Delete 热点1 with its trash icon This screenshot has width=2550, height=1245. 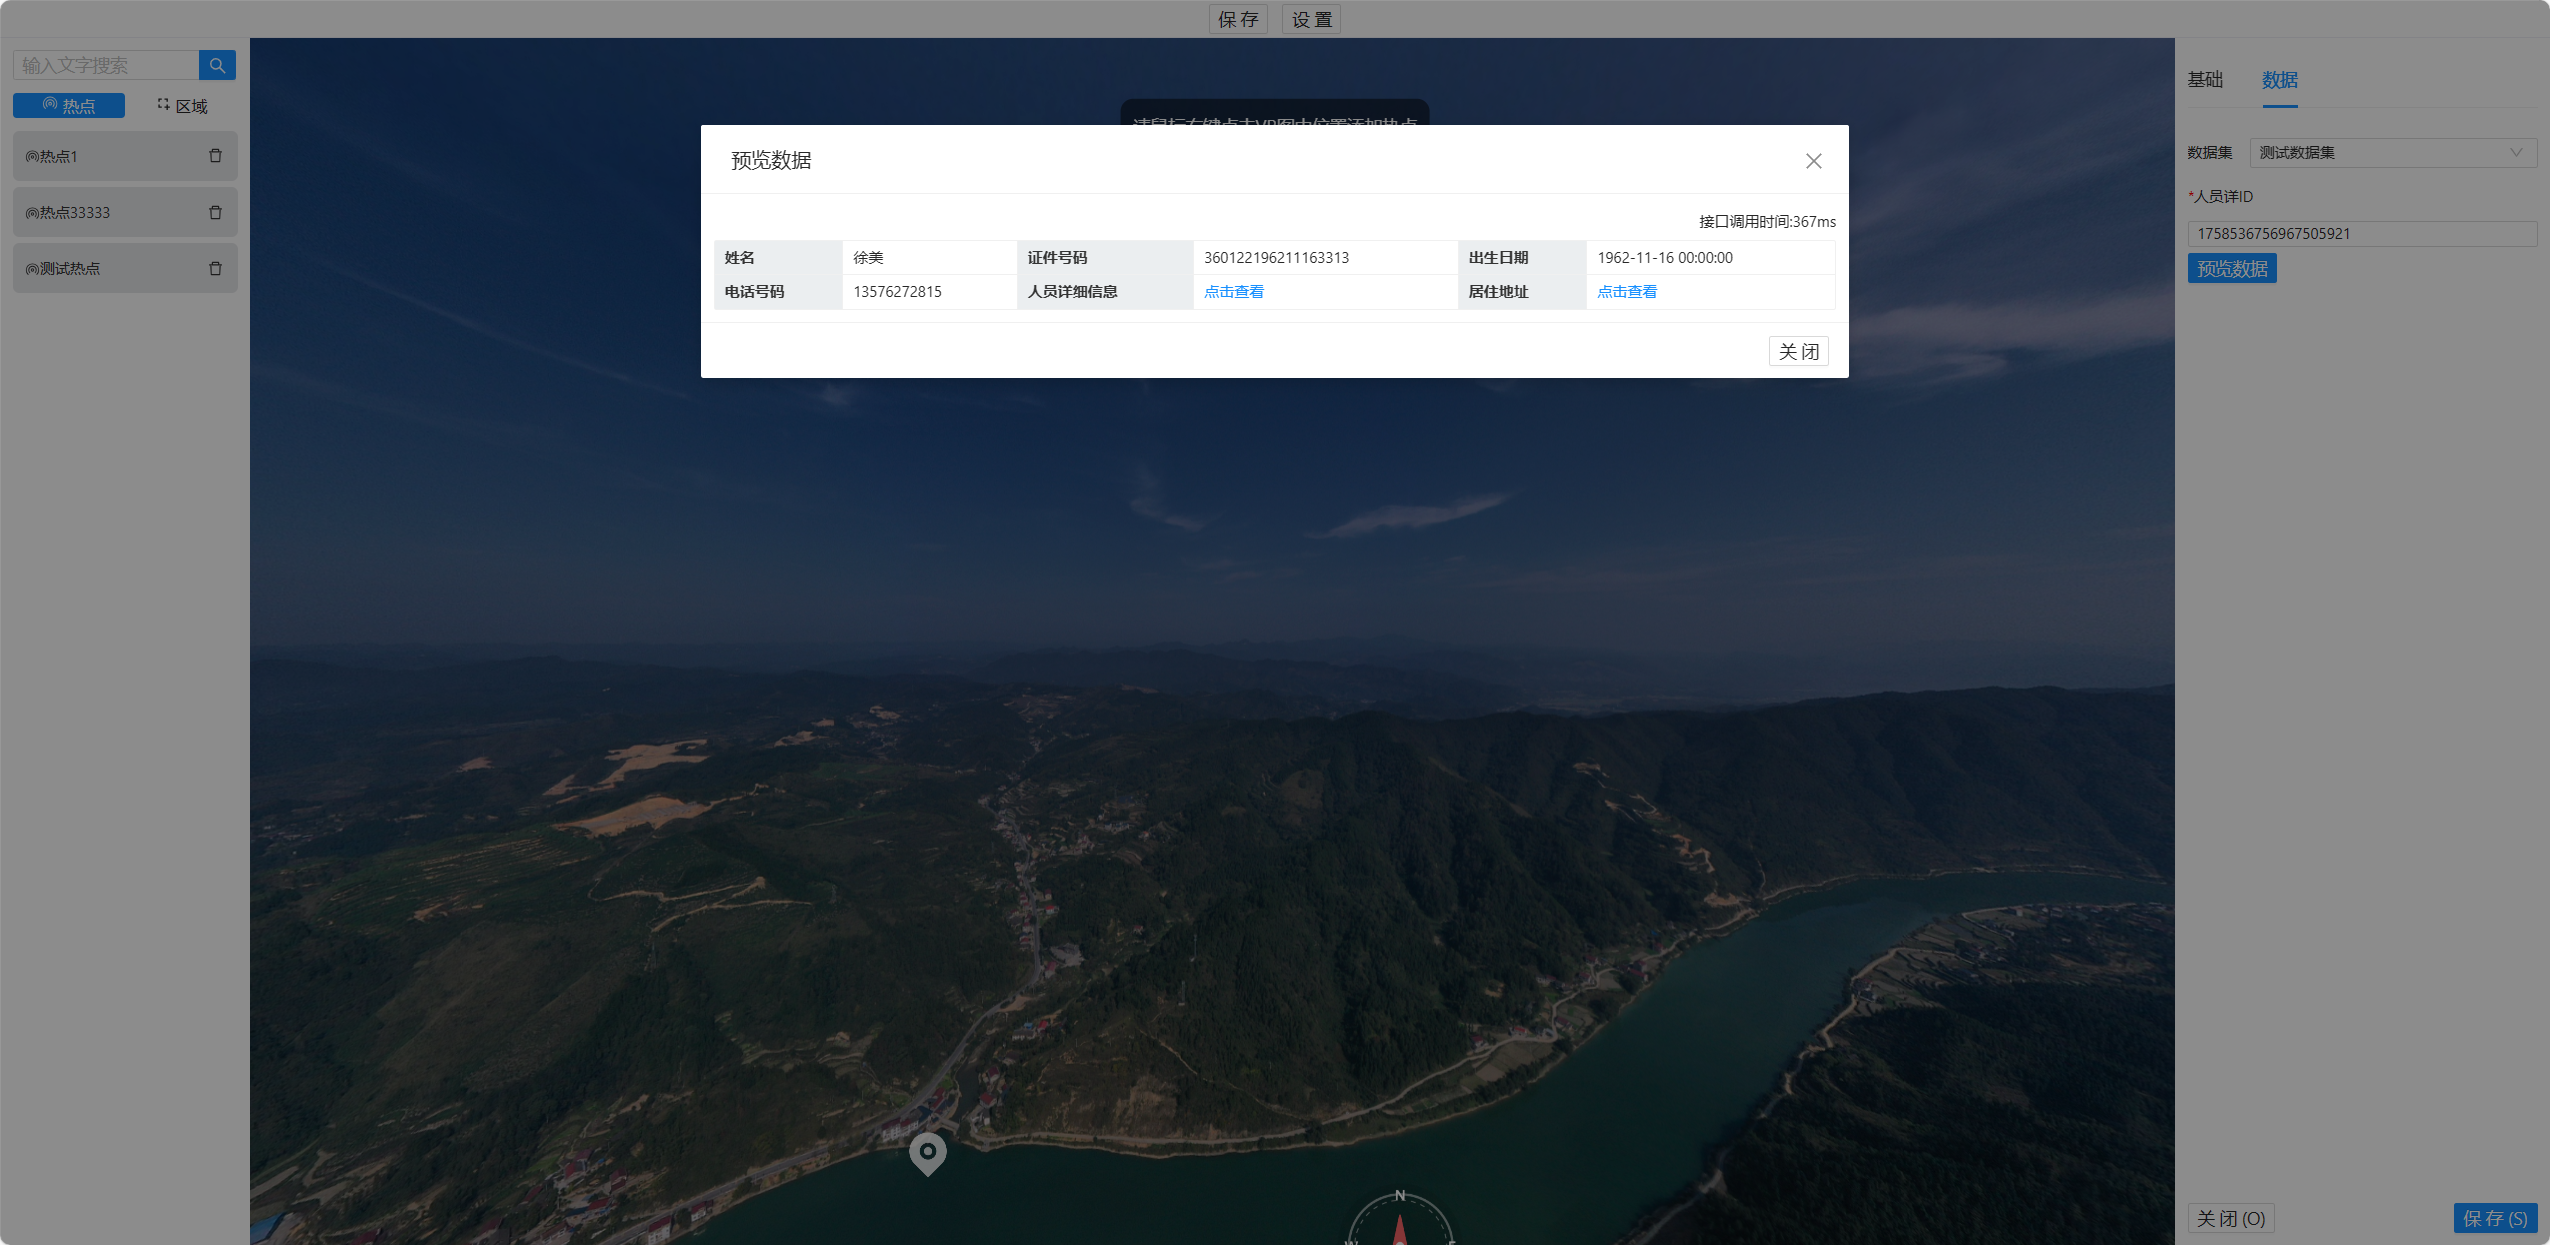[x=215, y=156]
